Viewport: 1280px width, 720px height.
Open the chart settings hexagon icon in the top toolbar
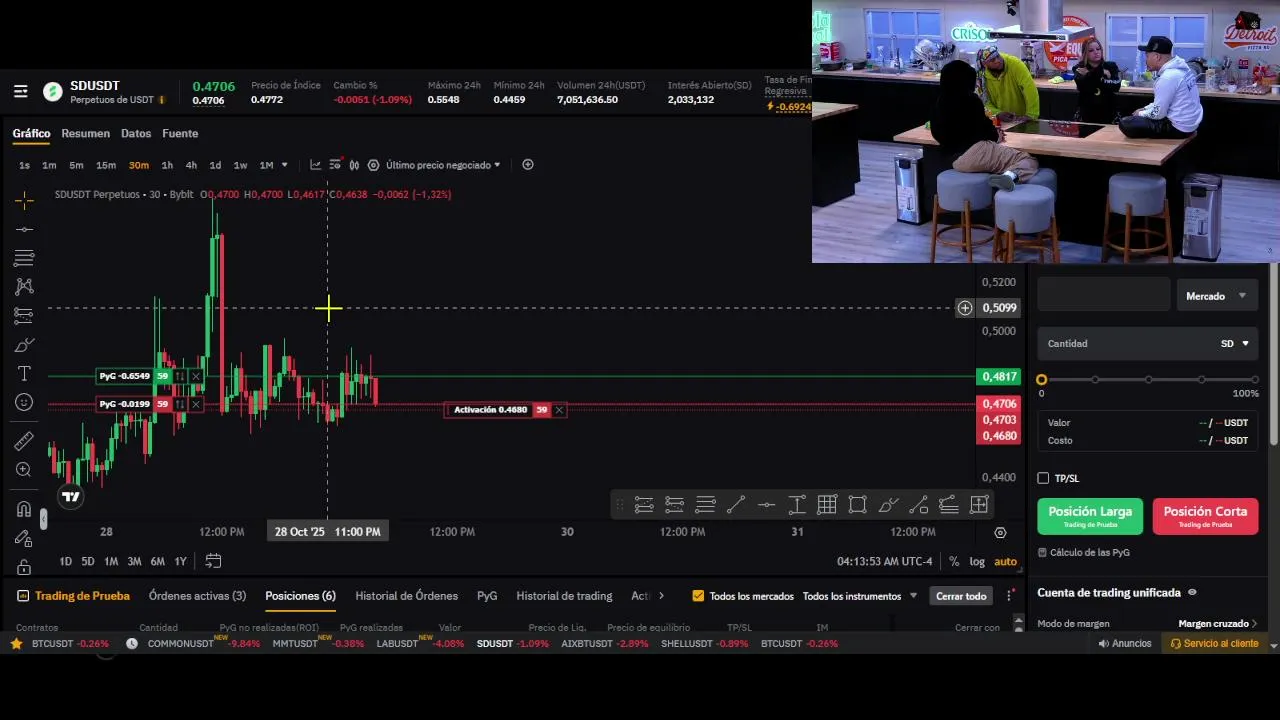(373, 165)
